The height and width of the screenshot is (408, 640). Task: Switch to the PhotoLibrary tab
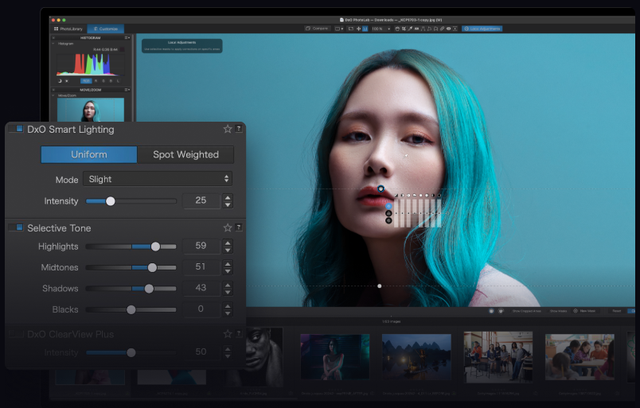click(68, 29)
